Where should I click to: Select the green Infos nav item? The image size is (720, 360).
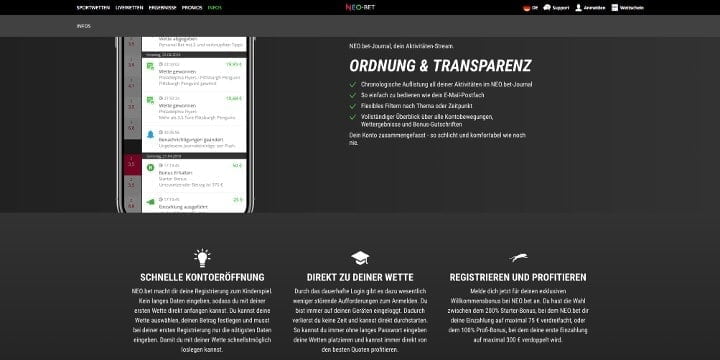coord(214,8)
